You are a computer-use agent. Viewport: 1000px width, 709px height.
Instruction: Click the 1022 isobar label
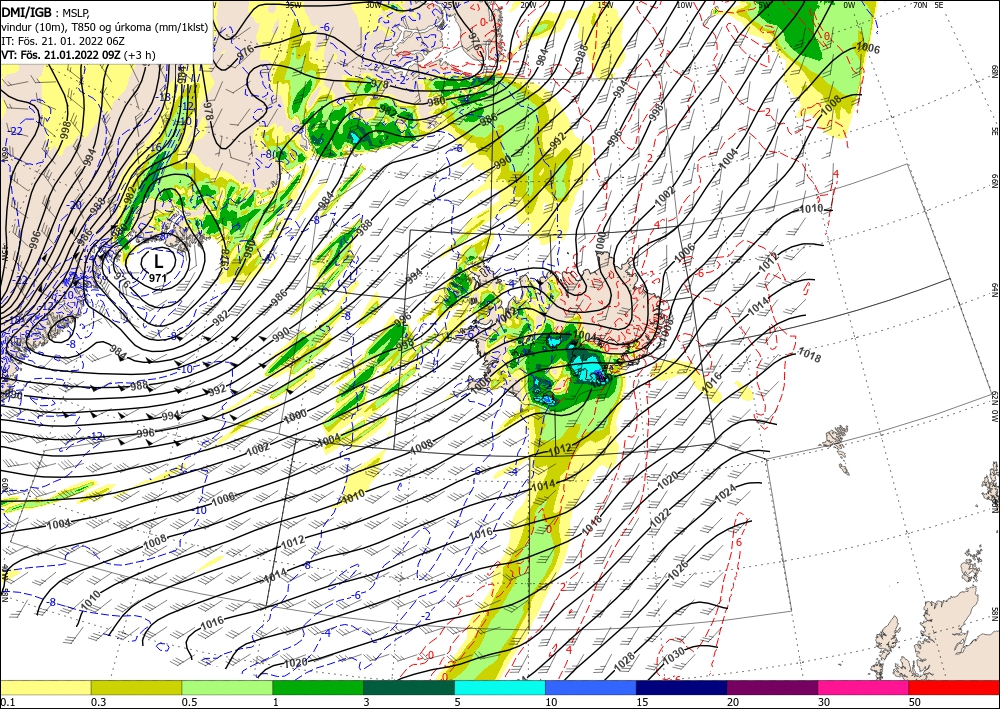click(661, 518)
